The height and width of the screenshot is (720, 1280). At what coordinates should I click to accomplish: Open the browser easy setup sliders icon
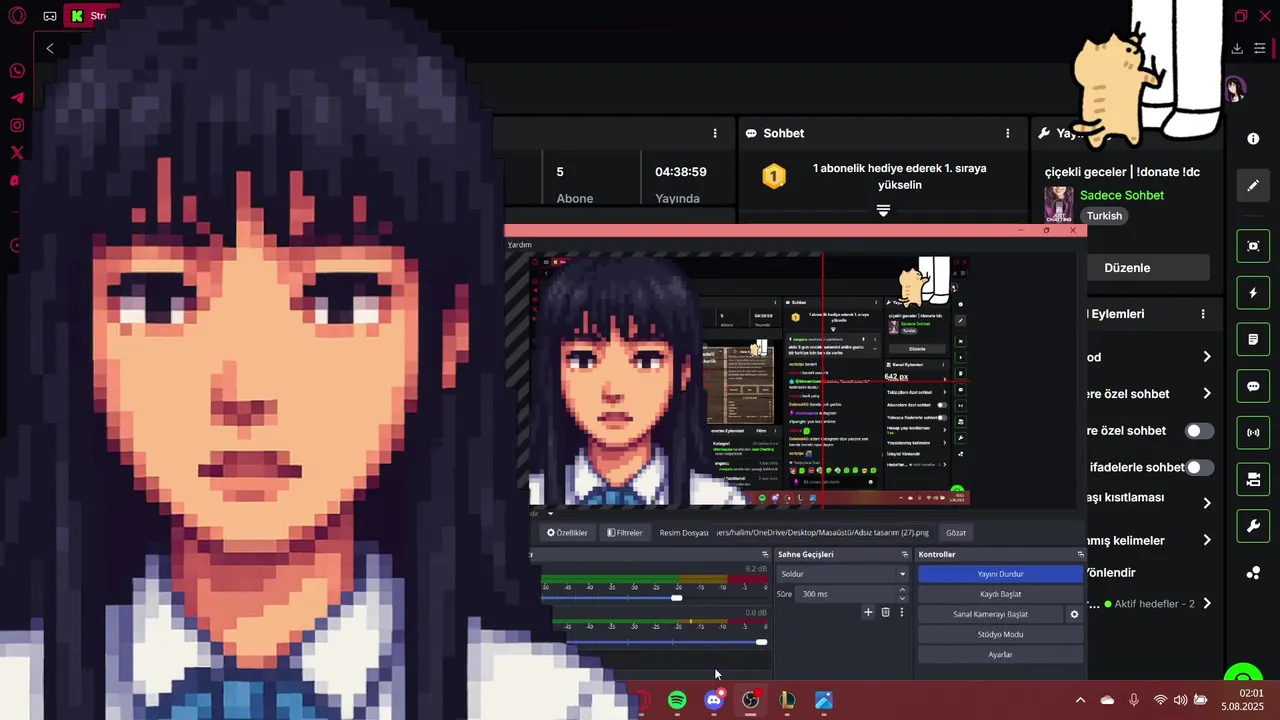click(1260, 48)
